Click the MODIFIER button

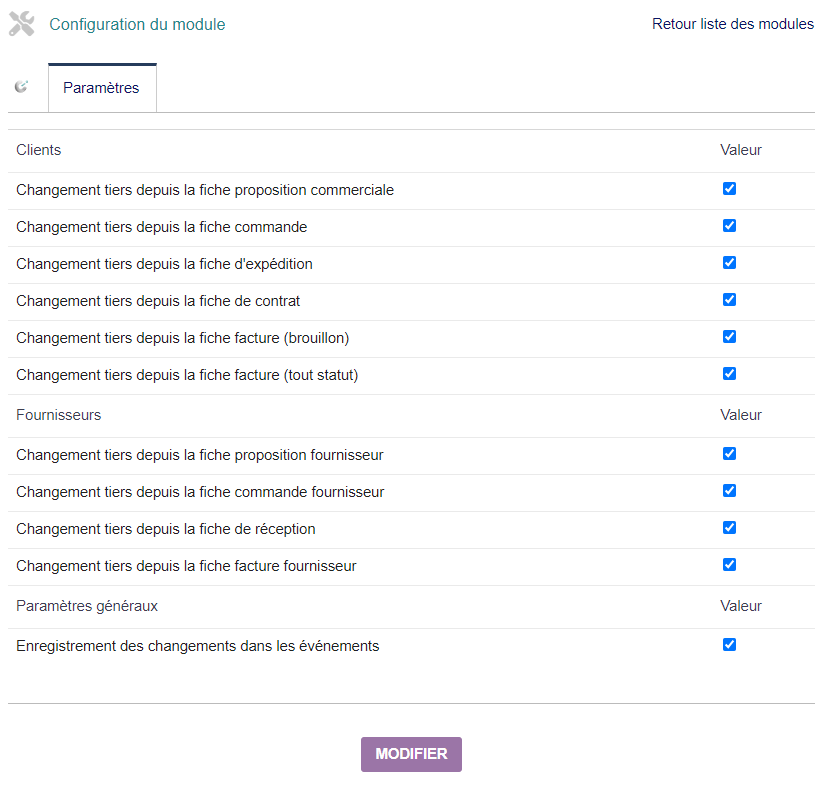coord(411,754)
